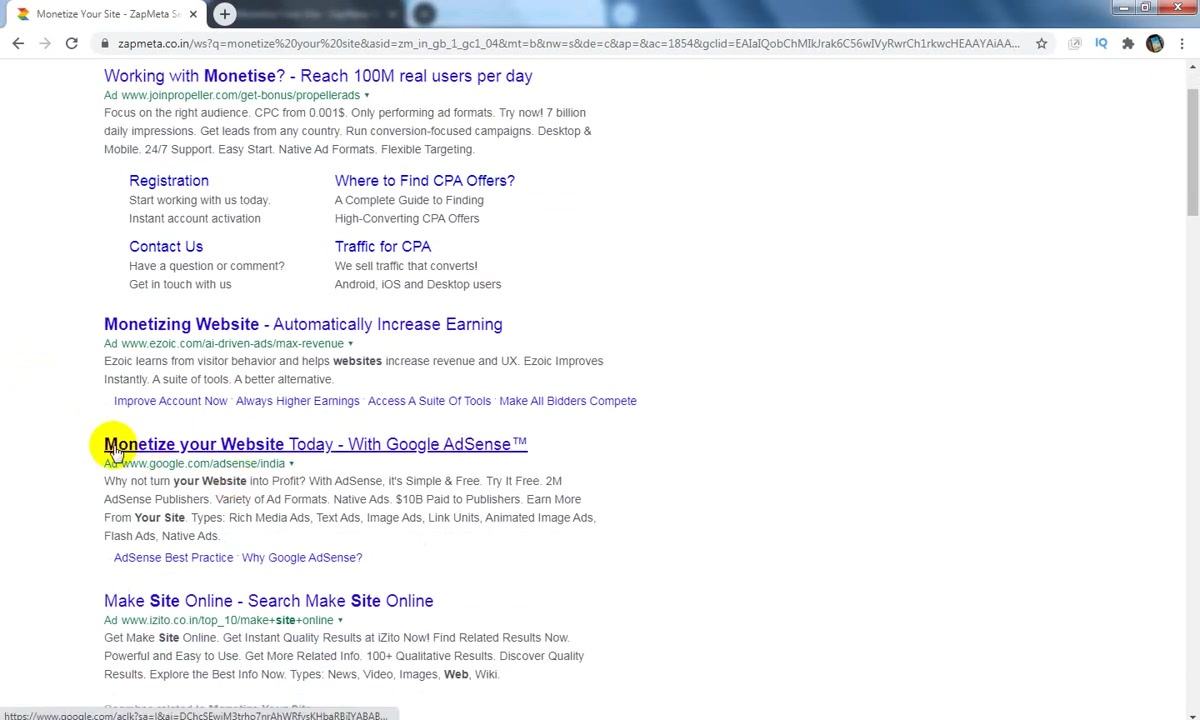Image resolution: width=1200 pixels, height=720 pixels.
Task: Click the browser back arrow
Action: tap(18, 43)
